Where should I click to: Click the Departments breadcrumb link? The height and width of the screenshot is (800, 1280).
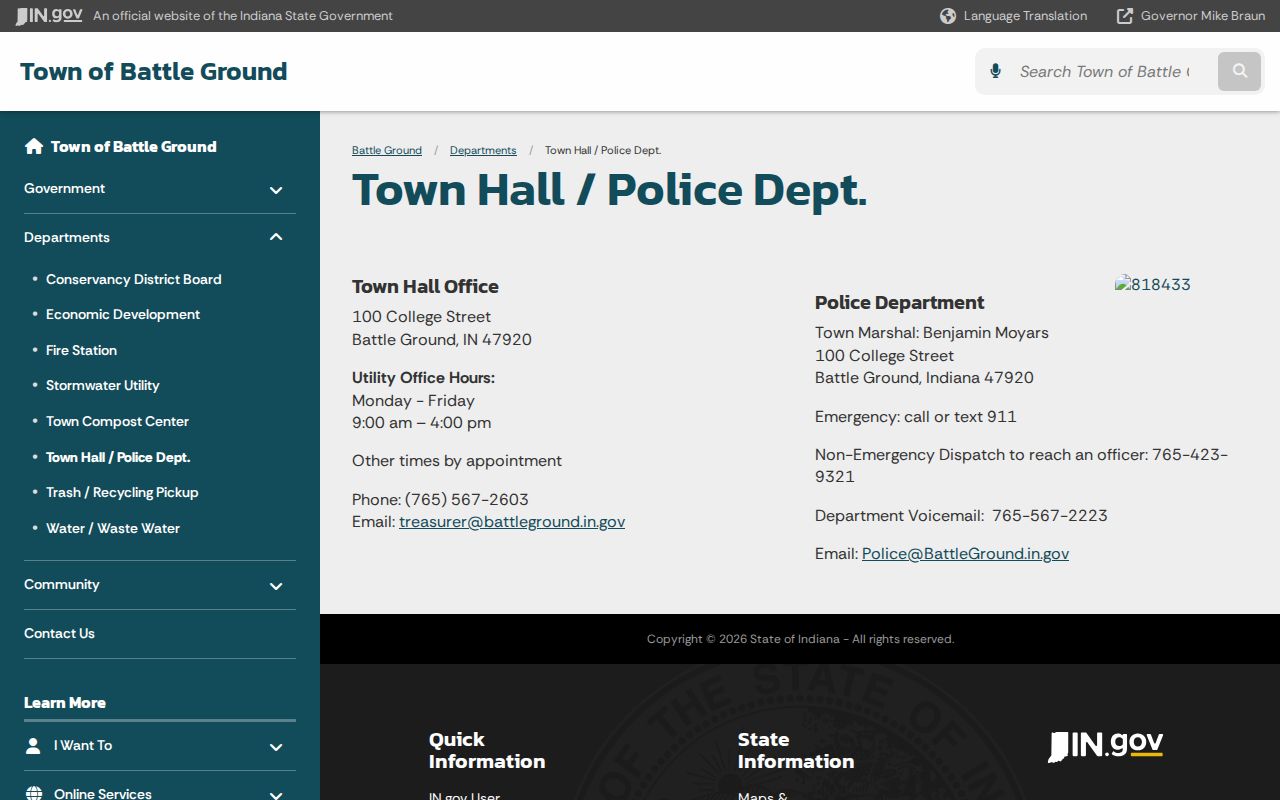pos(483,150)
